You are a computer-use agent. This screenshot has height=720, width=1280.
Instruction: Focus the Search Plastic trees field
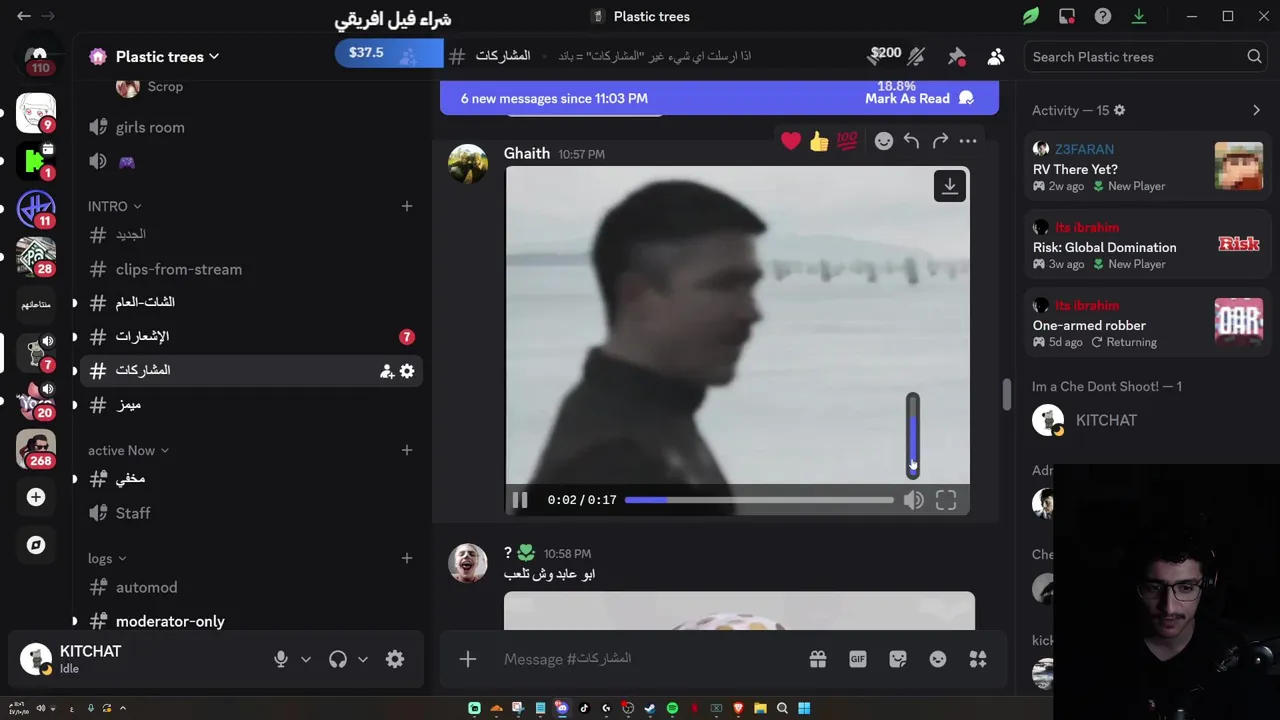[1147, 57]
